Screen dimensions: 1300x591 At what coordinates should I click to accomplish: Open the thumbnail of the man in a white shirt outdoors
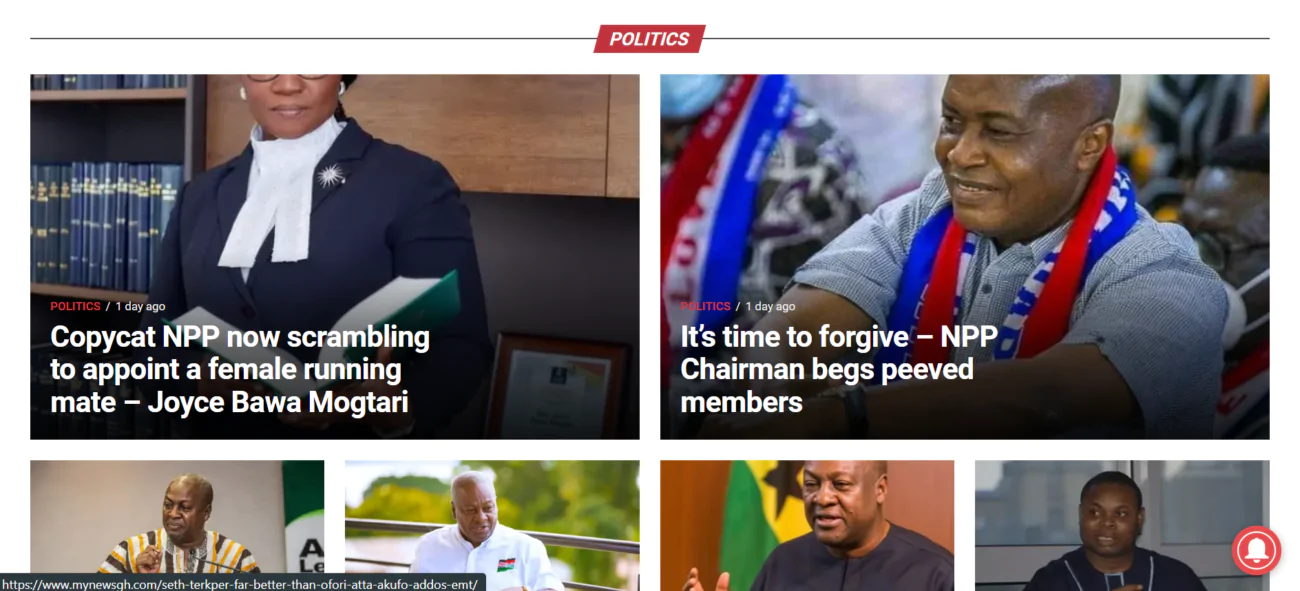492,525
